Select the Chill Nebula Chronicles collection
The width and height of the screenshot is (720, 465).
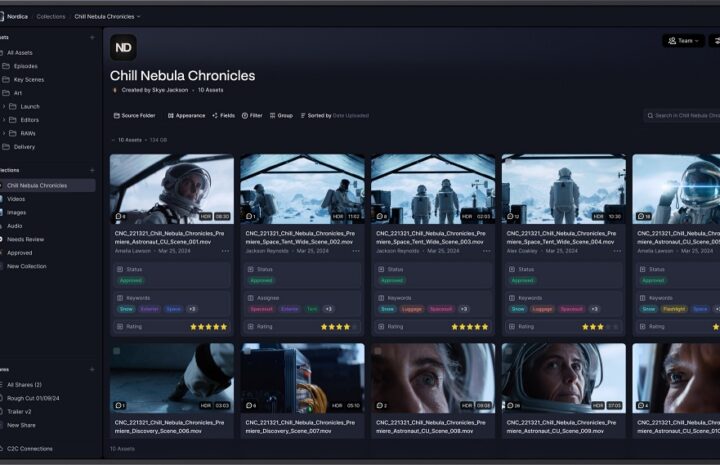[48, 185]
